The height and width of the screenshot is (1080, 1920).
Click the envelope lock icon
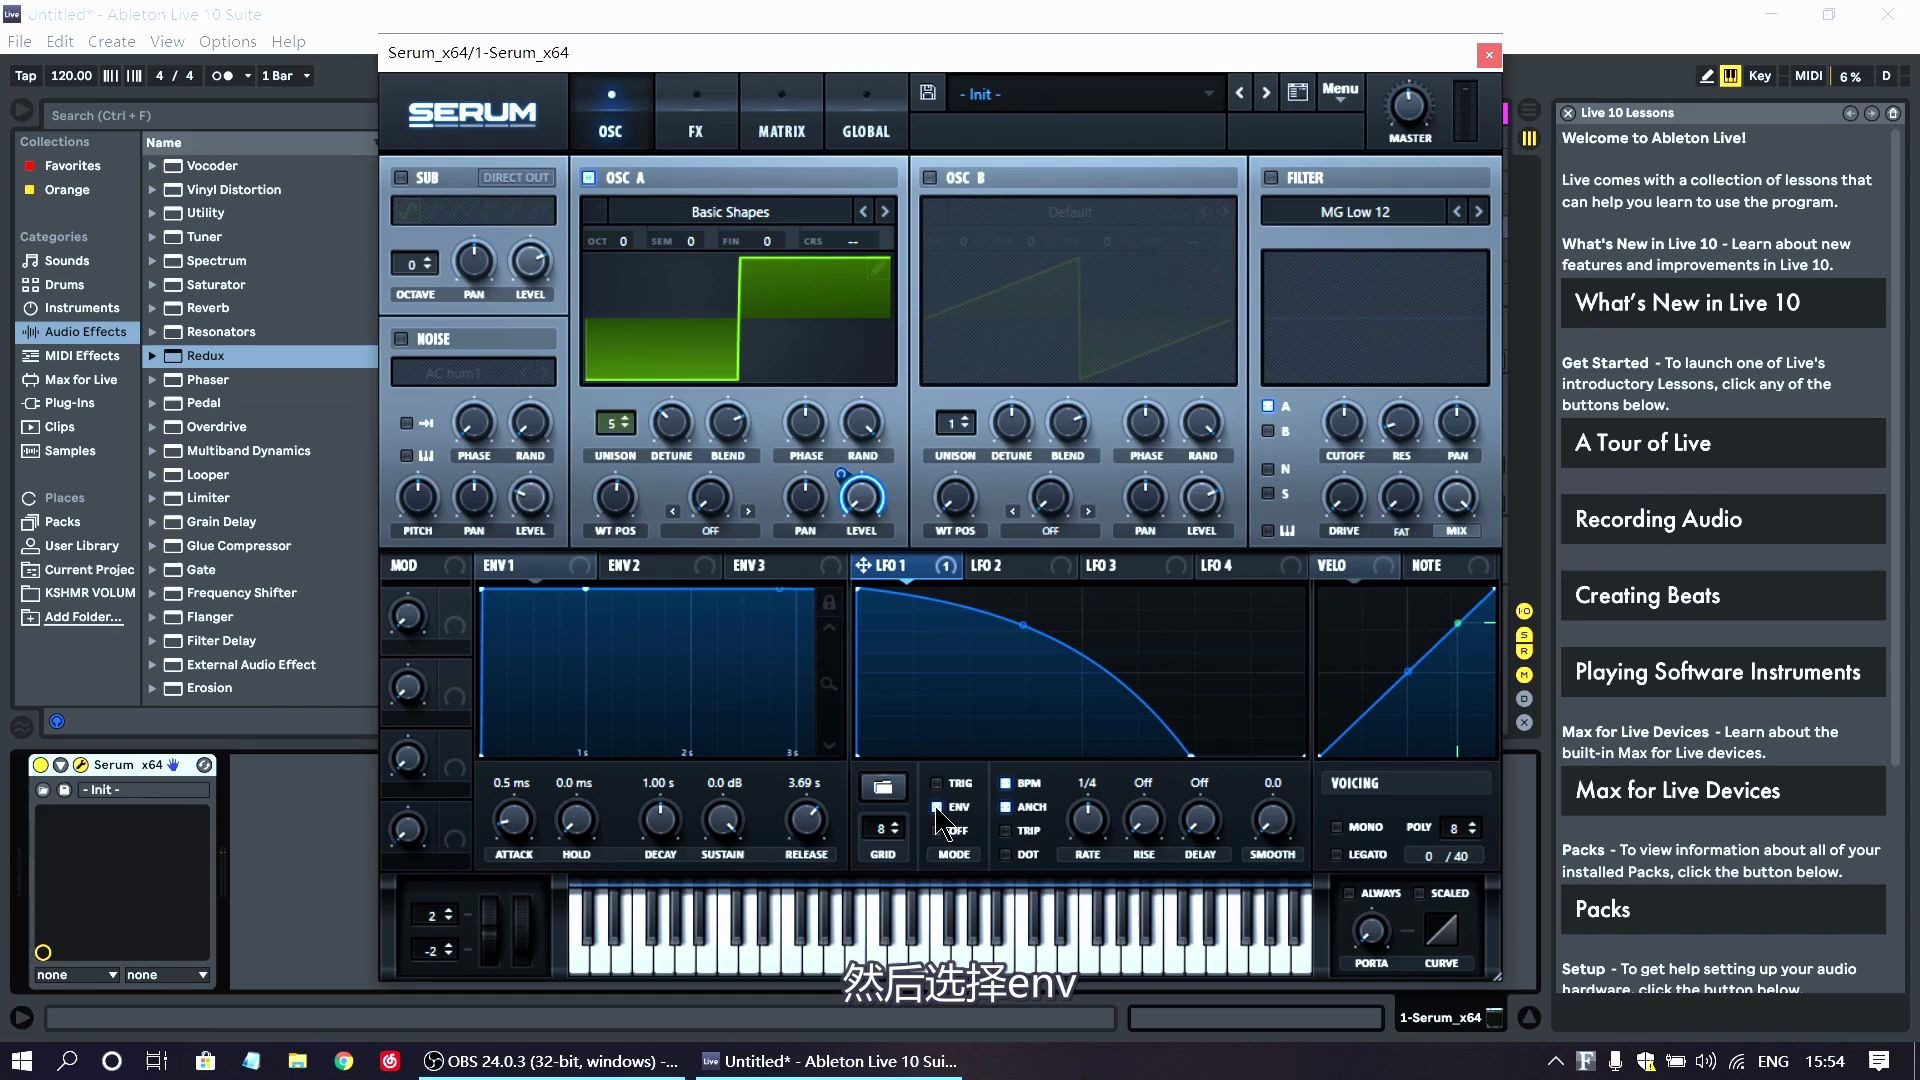click(829, 603)
